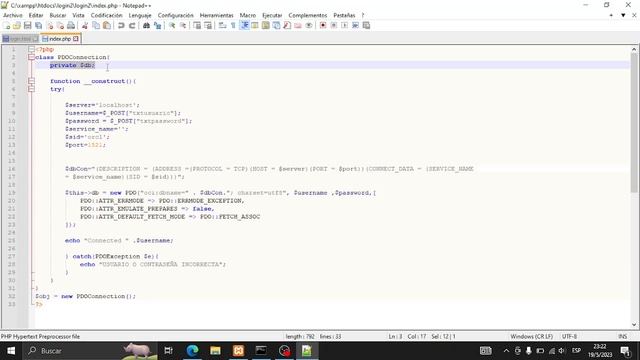Open Folder as Workspace from toolbar
Viewport: 640px width, 360px height.
point(298,26)
